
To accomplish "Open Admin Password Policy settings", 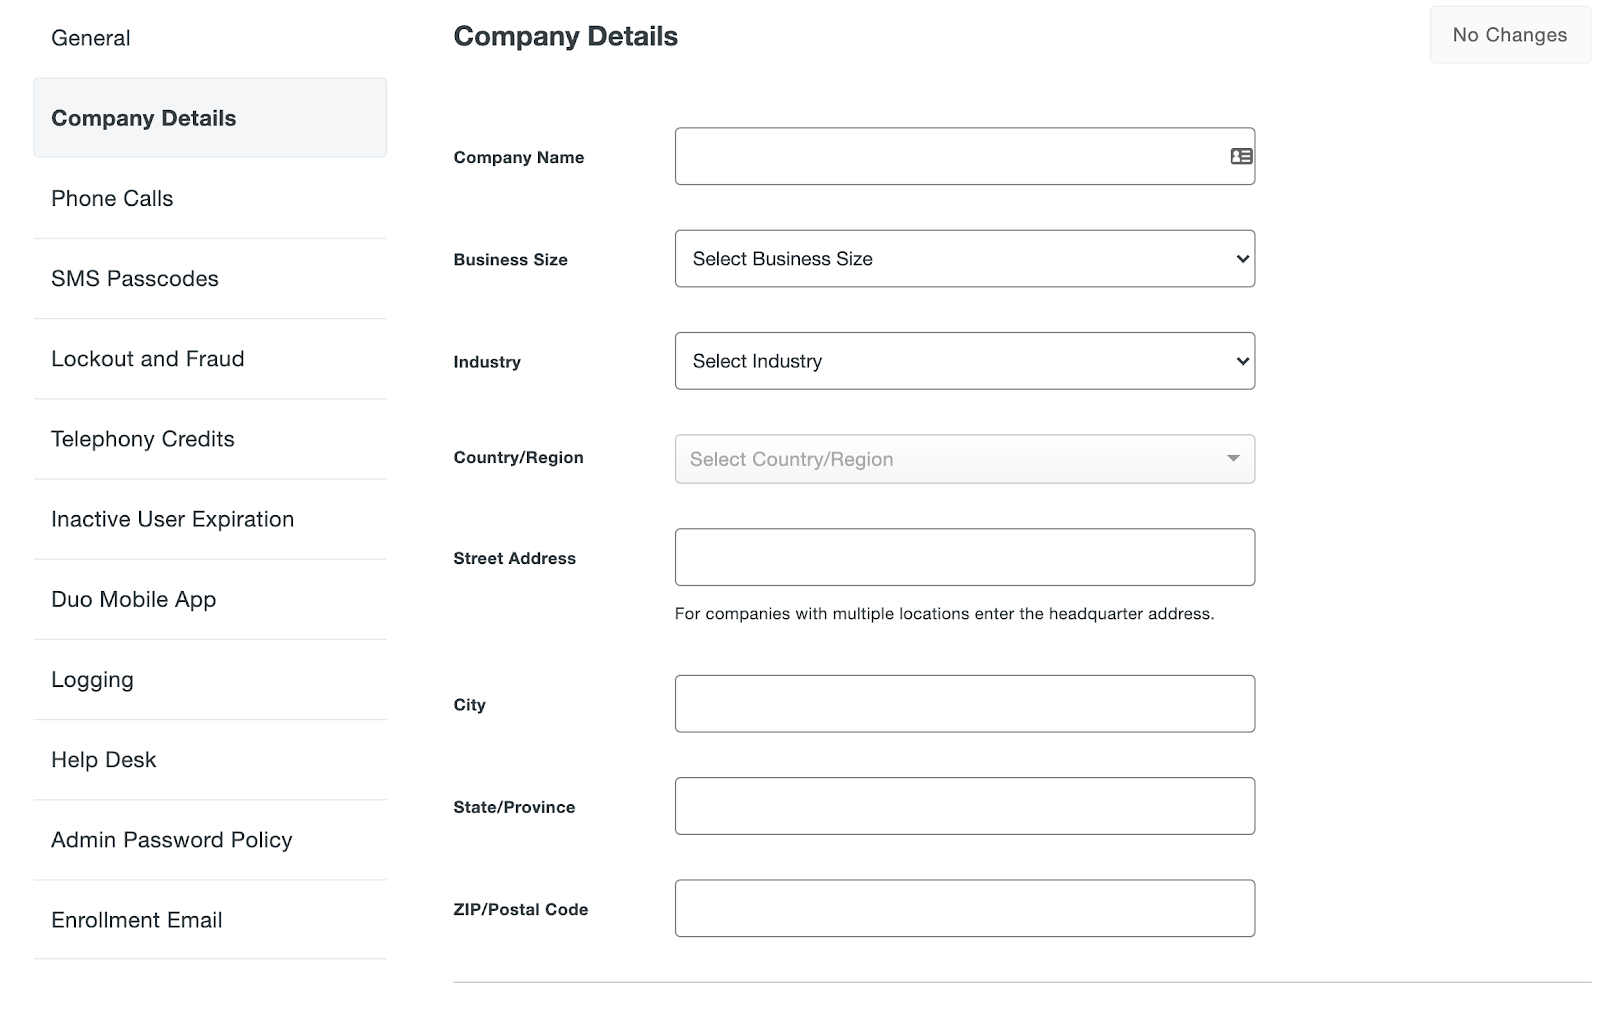I will (x=171, y=840).
